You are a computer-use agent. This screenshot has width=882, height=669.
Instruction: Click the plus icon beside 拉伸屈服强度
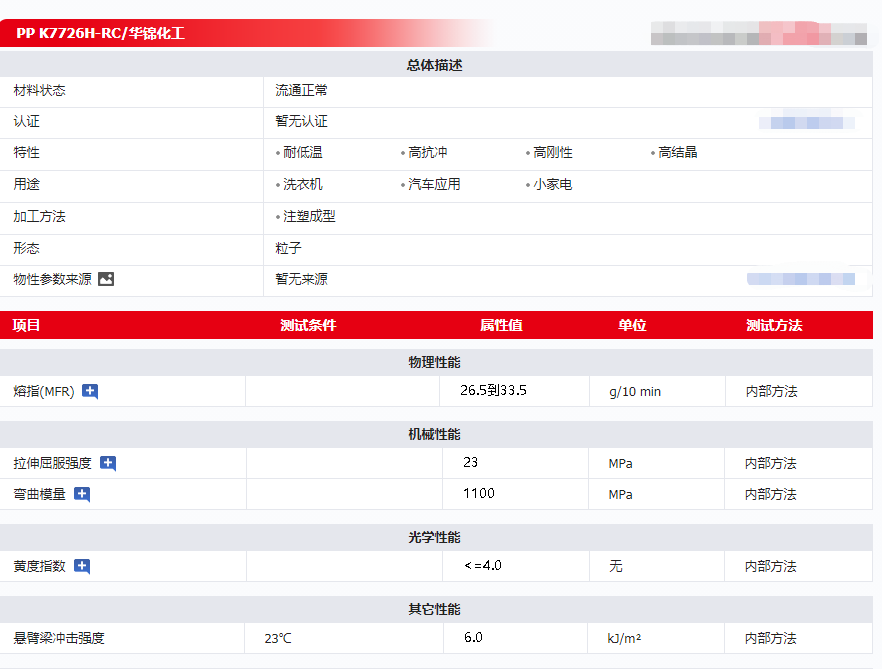(107, 463)
